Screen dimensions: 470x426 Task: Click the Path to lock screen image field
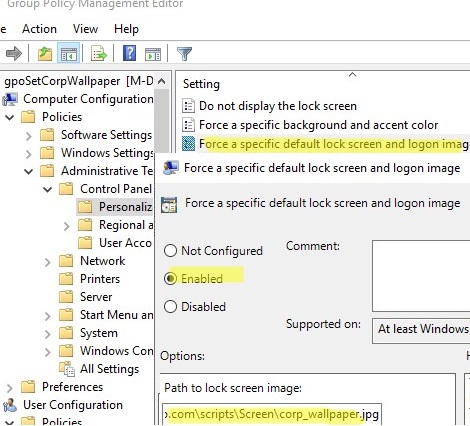[271, 414]
